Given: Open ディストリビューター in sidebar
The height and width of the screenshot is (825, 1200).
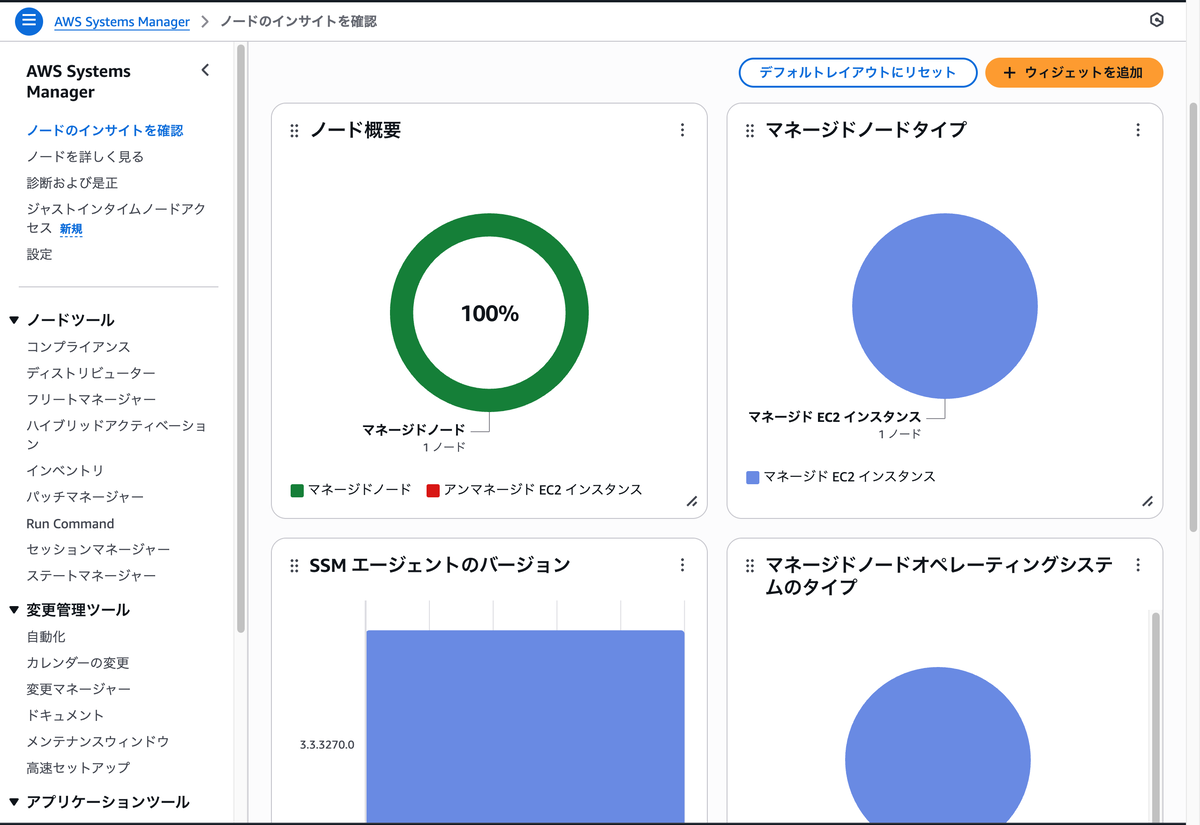Looking at the screenshot, I should (91, 373).
